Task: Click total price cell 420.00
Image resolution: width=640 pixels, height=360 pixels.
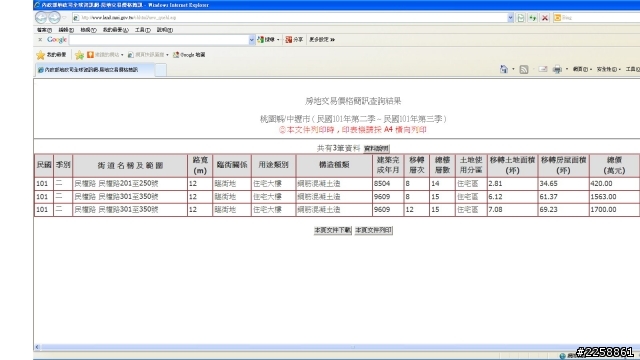Action: coord(614,184)
